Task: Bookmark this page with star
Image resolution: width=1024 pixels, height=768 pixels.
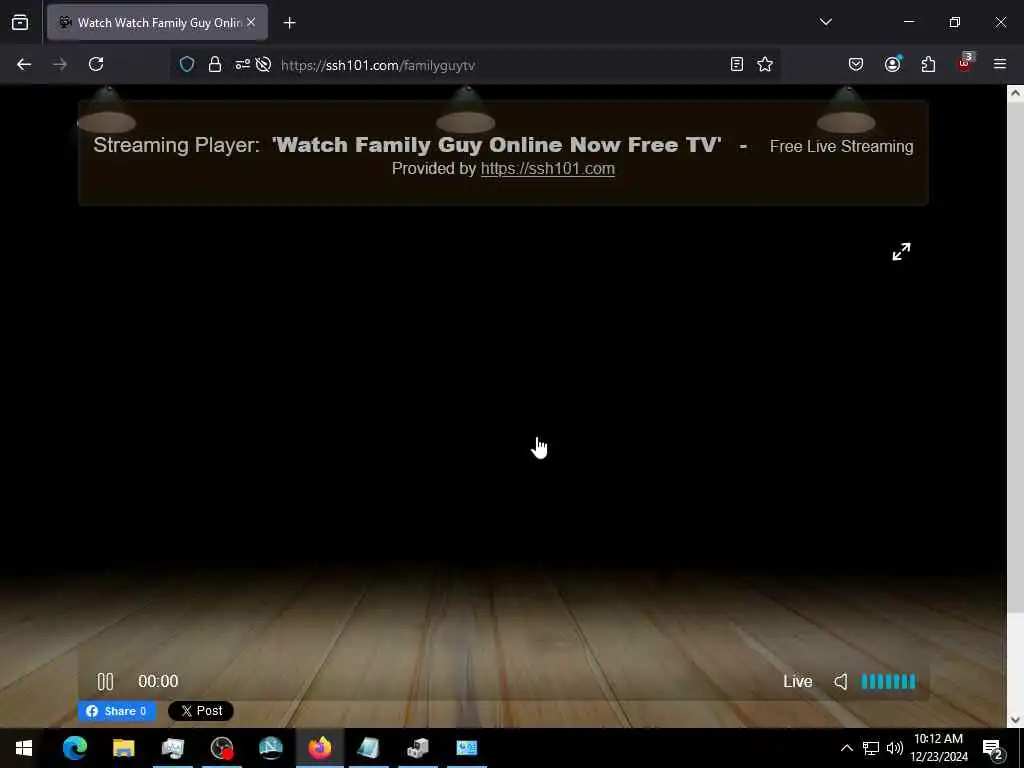Action: click(x=765, y=64)
